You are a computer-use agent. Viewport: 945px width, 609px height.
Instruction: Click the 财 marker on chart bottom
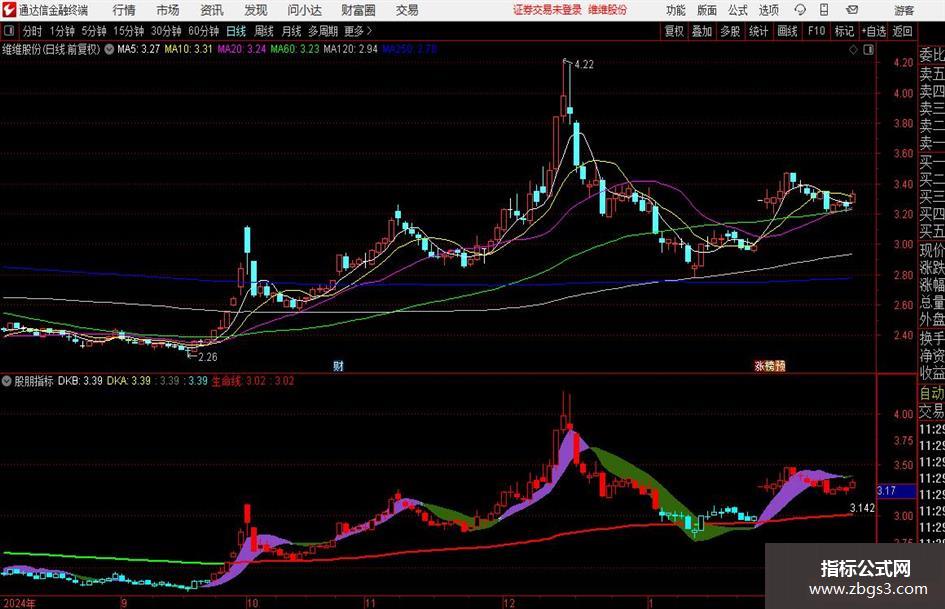coord(339,366)
